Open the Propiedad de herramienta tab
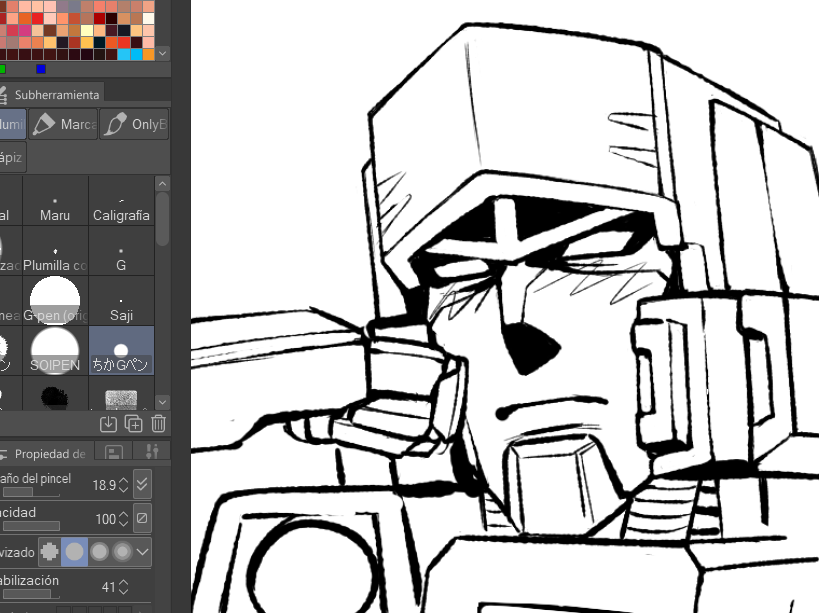Viewport: 819px width, 613px height. (x=46, y=454)
